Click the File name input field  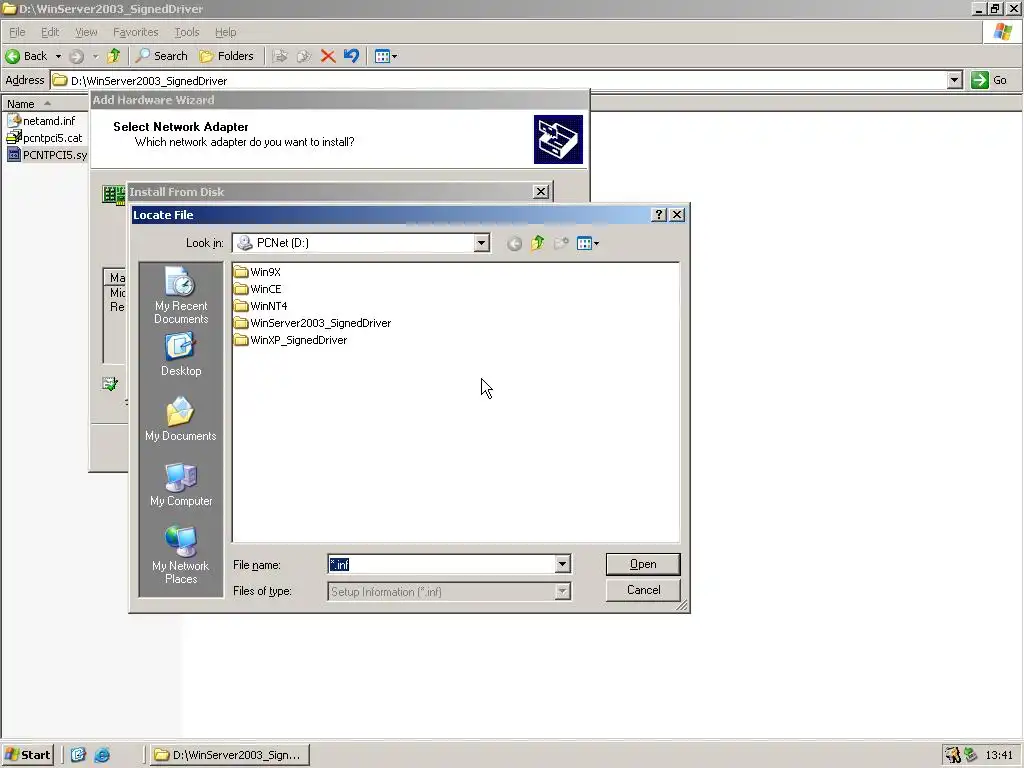[441, 564]
